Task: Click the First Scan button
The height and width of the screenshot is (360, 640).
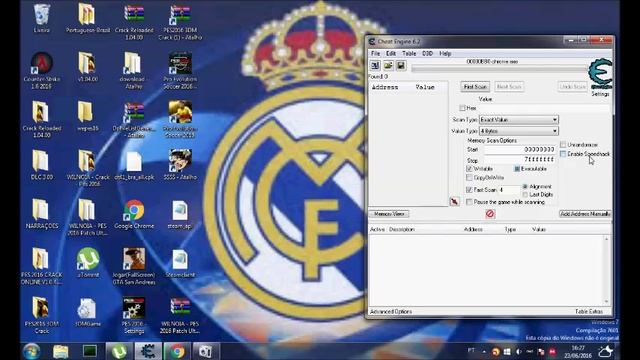Action: coord(475,87)
